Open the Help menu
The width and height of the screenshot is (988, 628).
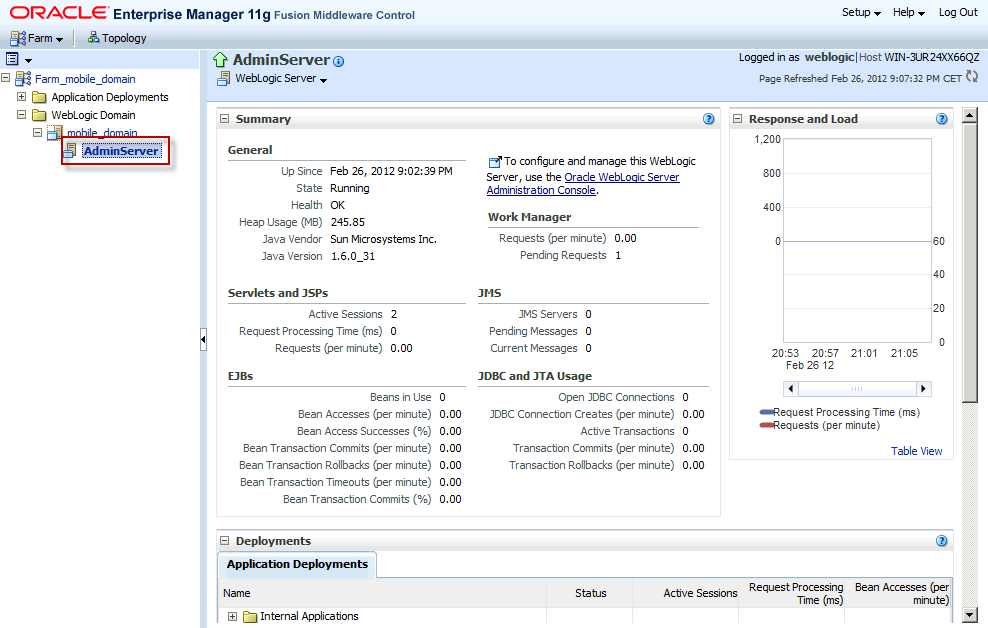pyautogui.click(x=908, y=13)
